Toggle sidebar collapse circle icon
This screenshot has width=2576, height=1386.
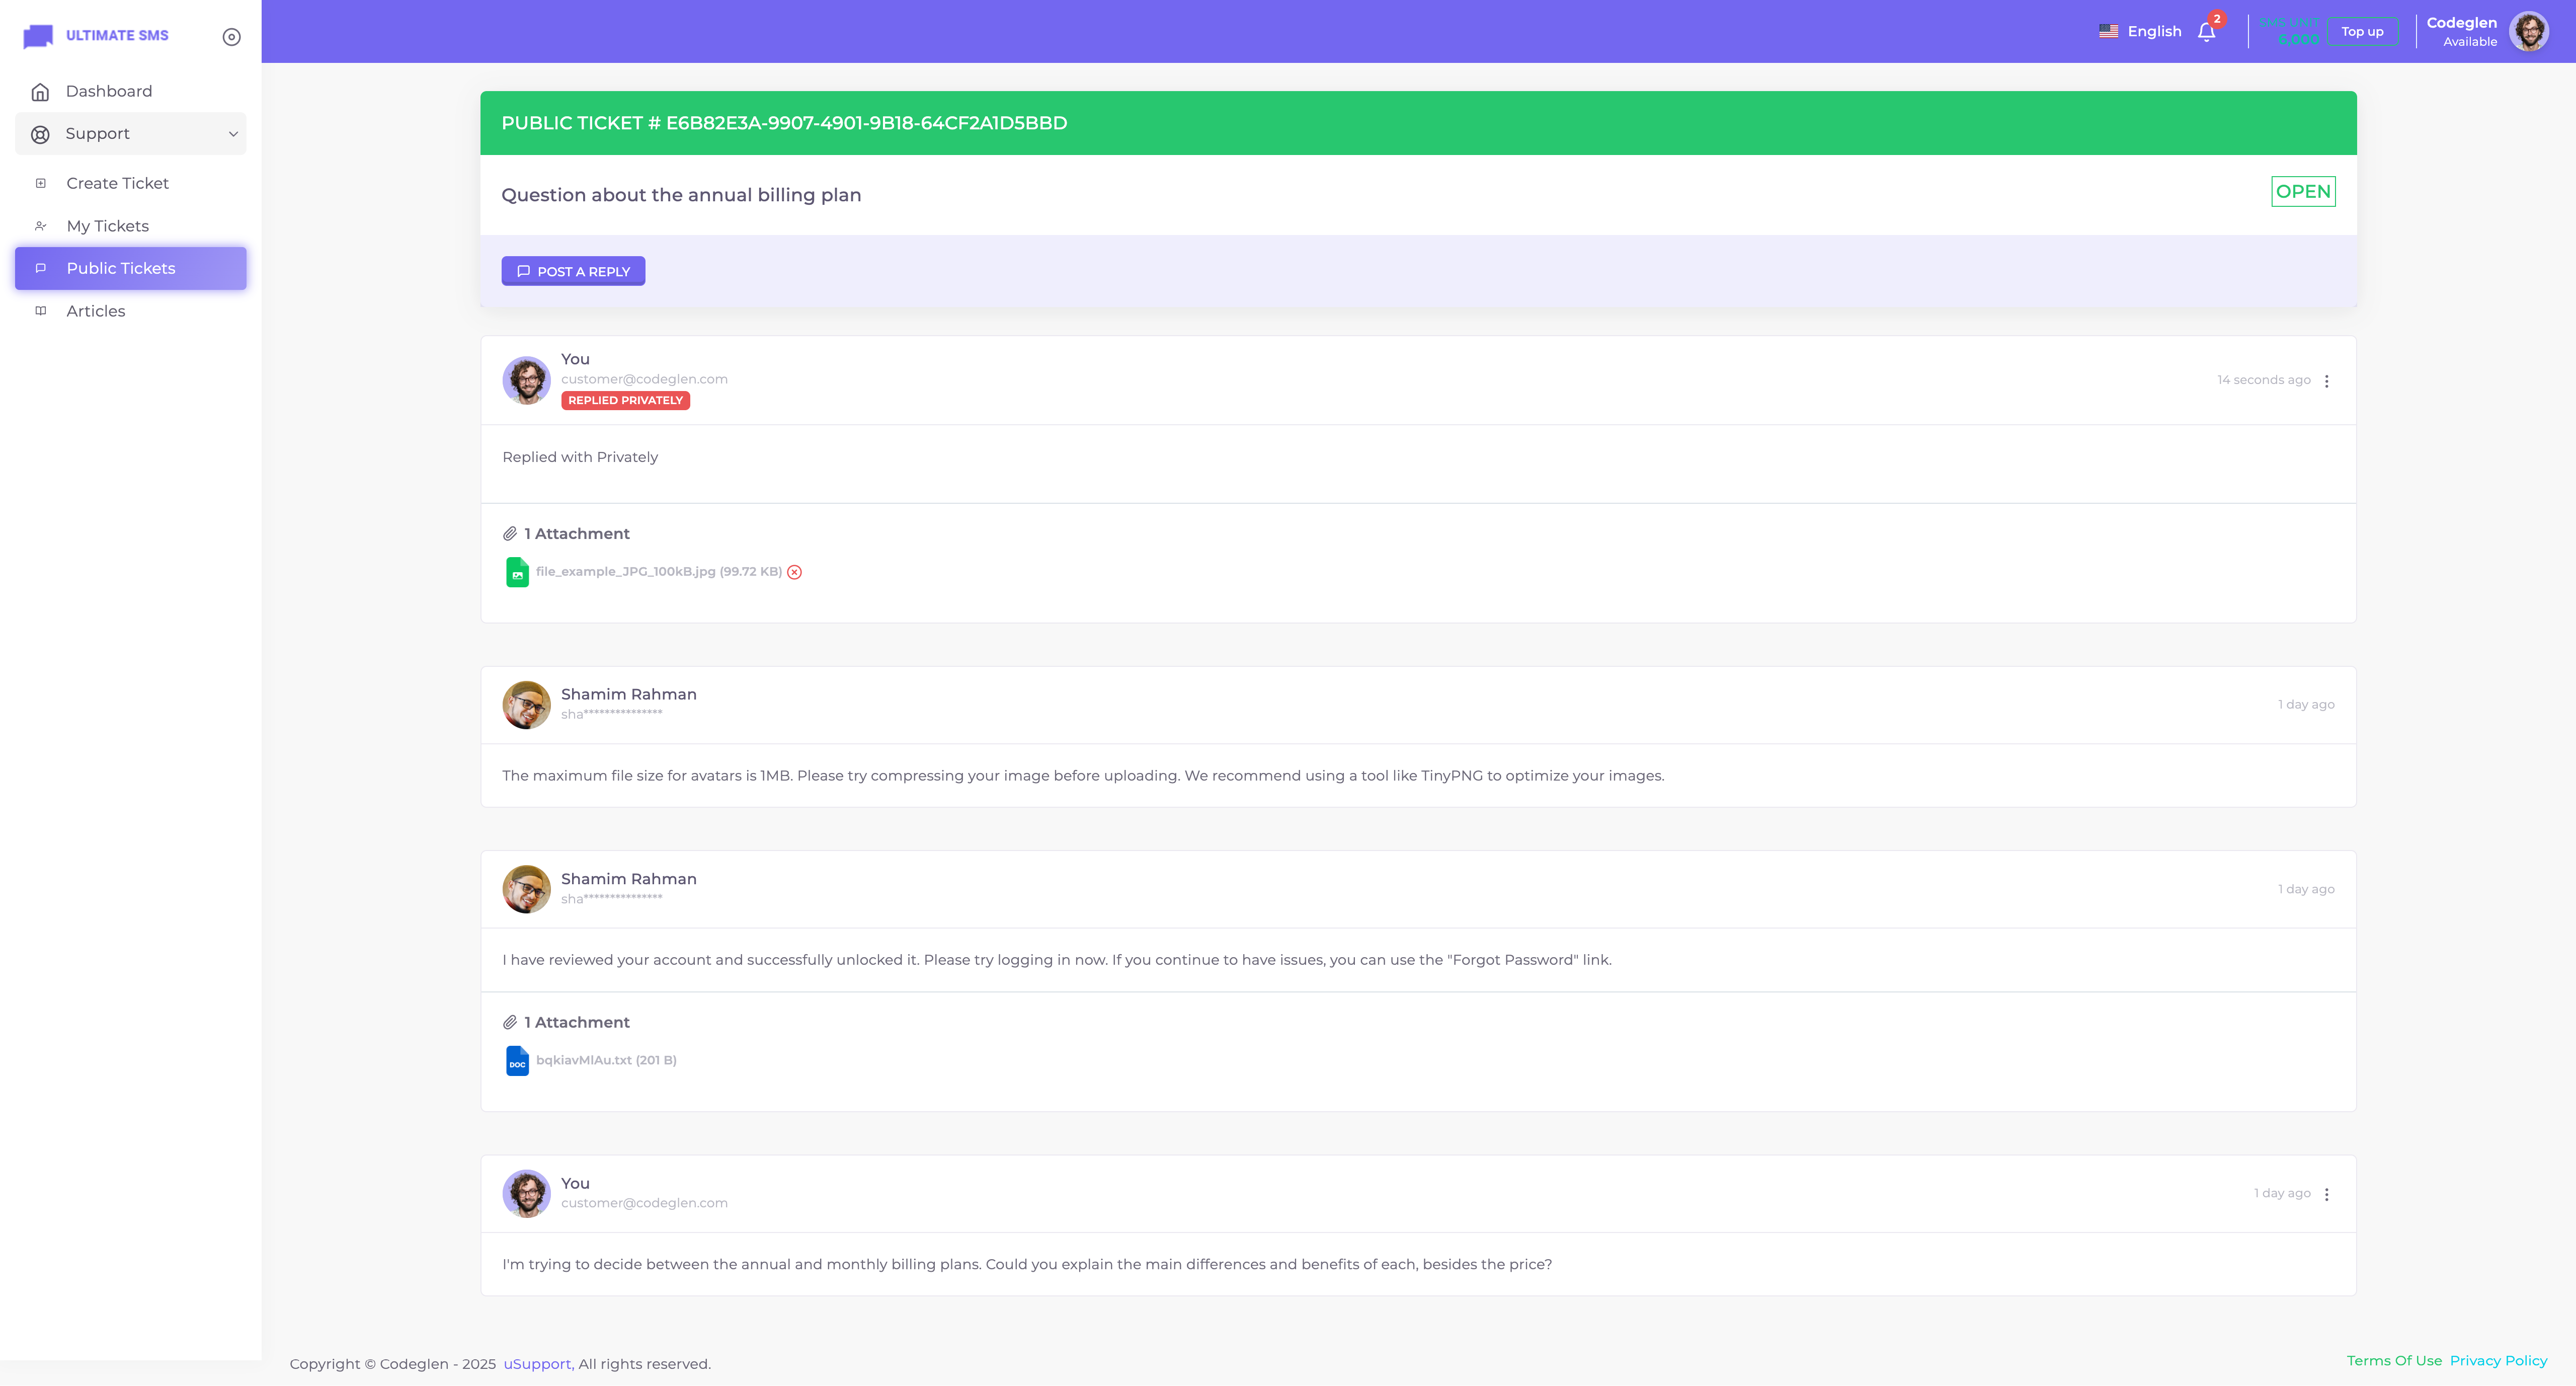(x=231, y=37)
